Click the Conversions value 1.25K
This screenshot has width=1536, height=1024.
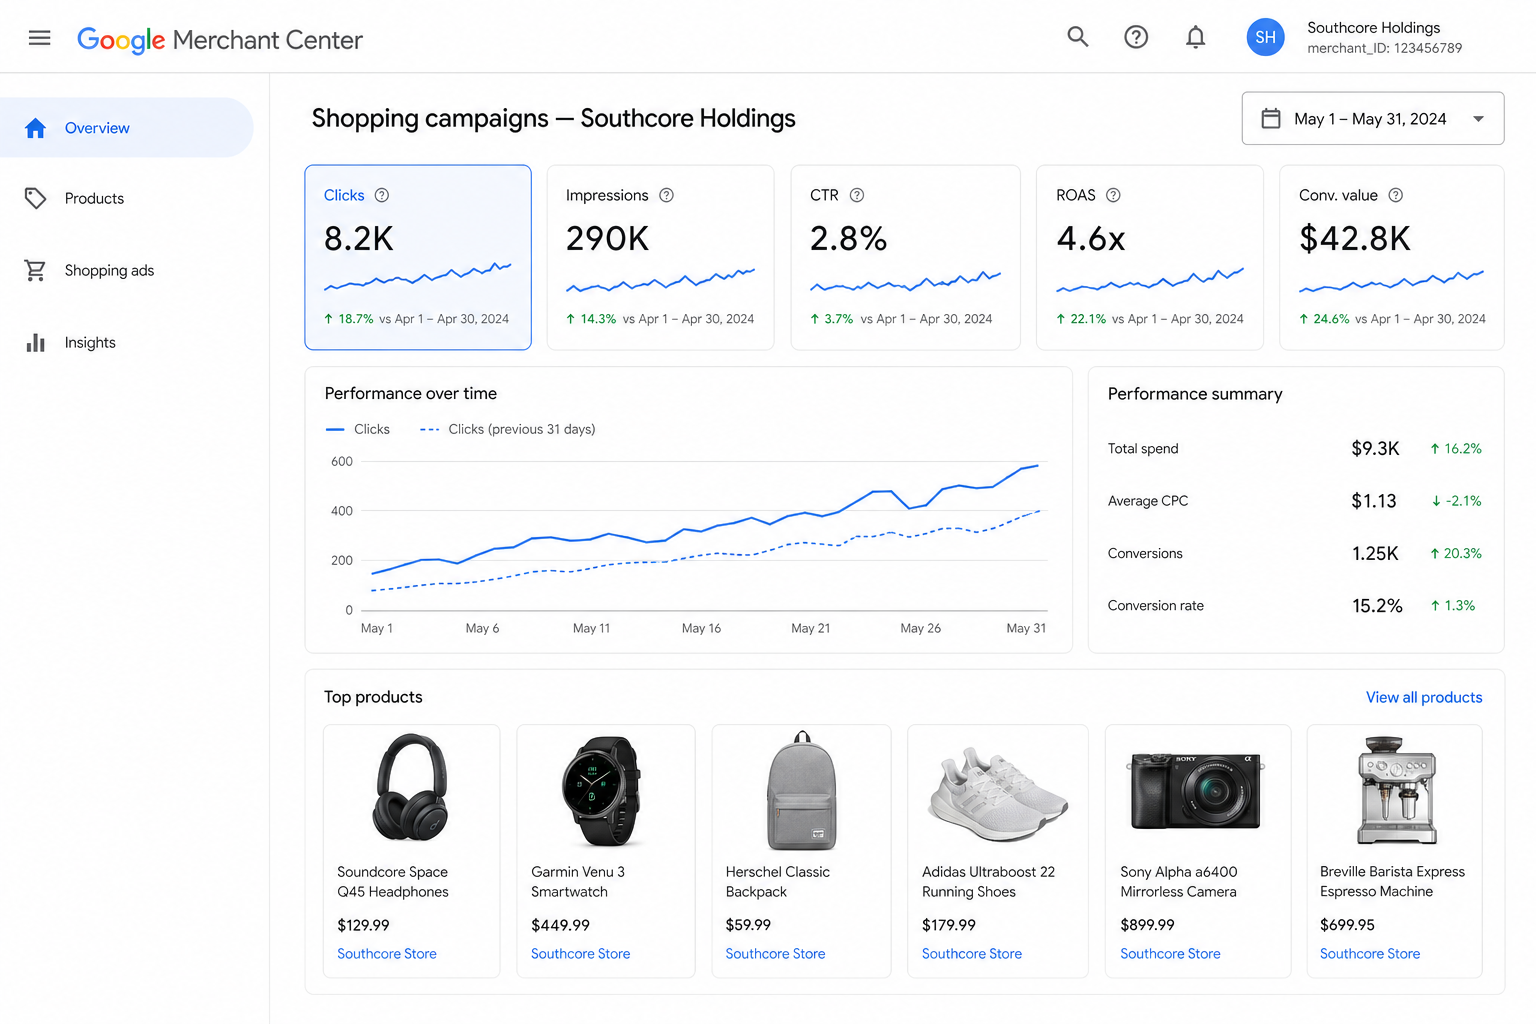[x=1375, y=553]
